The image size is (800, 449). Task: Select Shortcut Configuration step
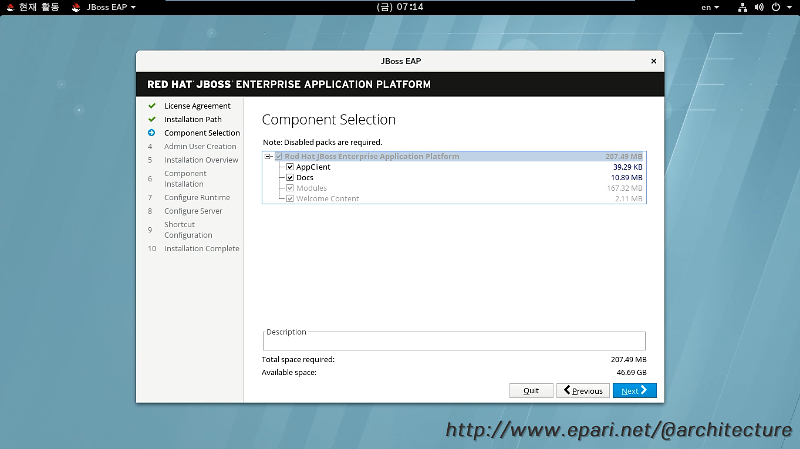pos(188,230)
